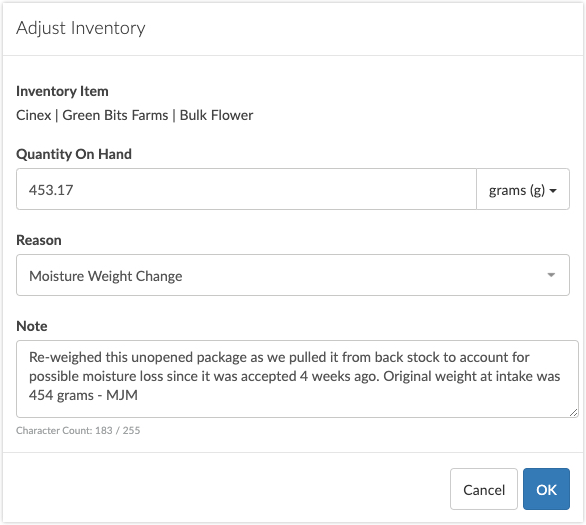Click the caret arrow beside grams (g)
Image resolution: width=586 pixels, height=525 pixels.
tap(553, 191)
